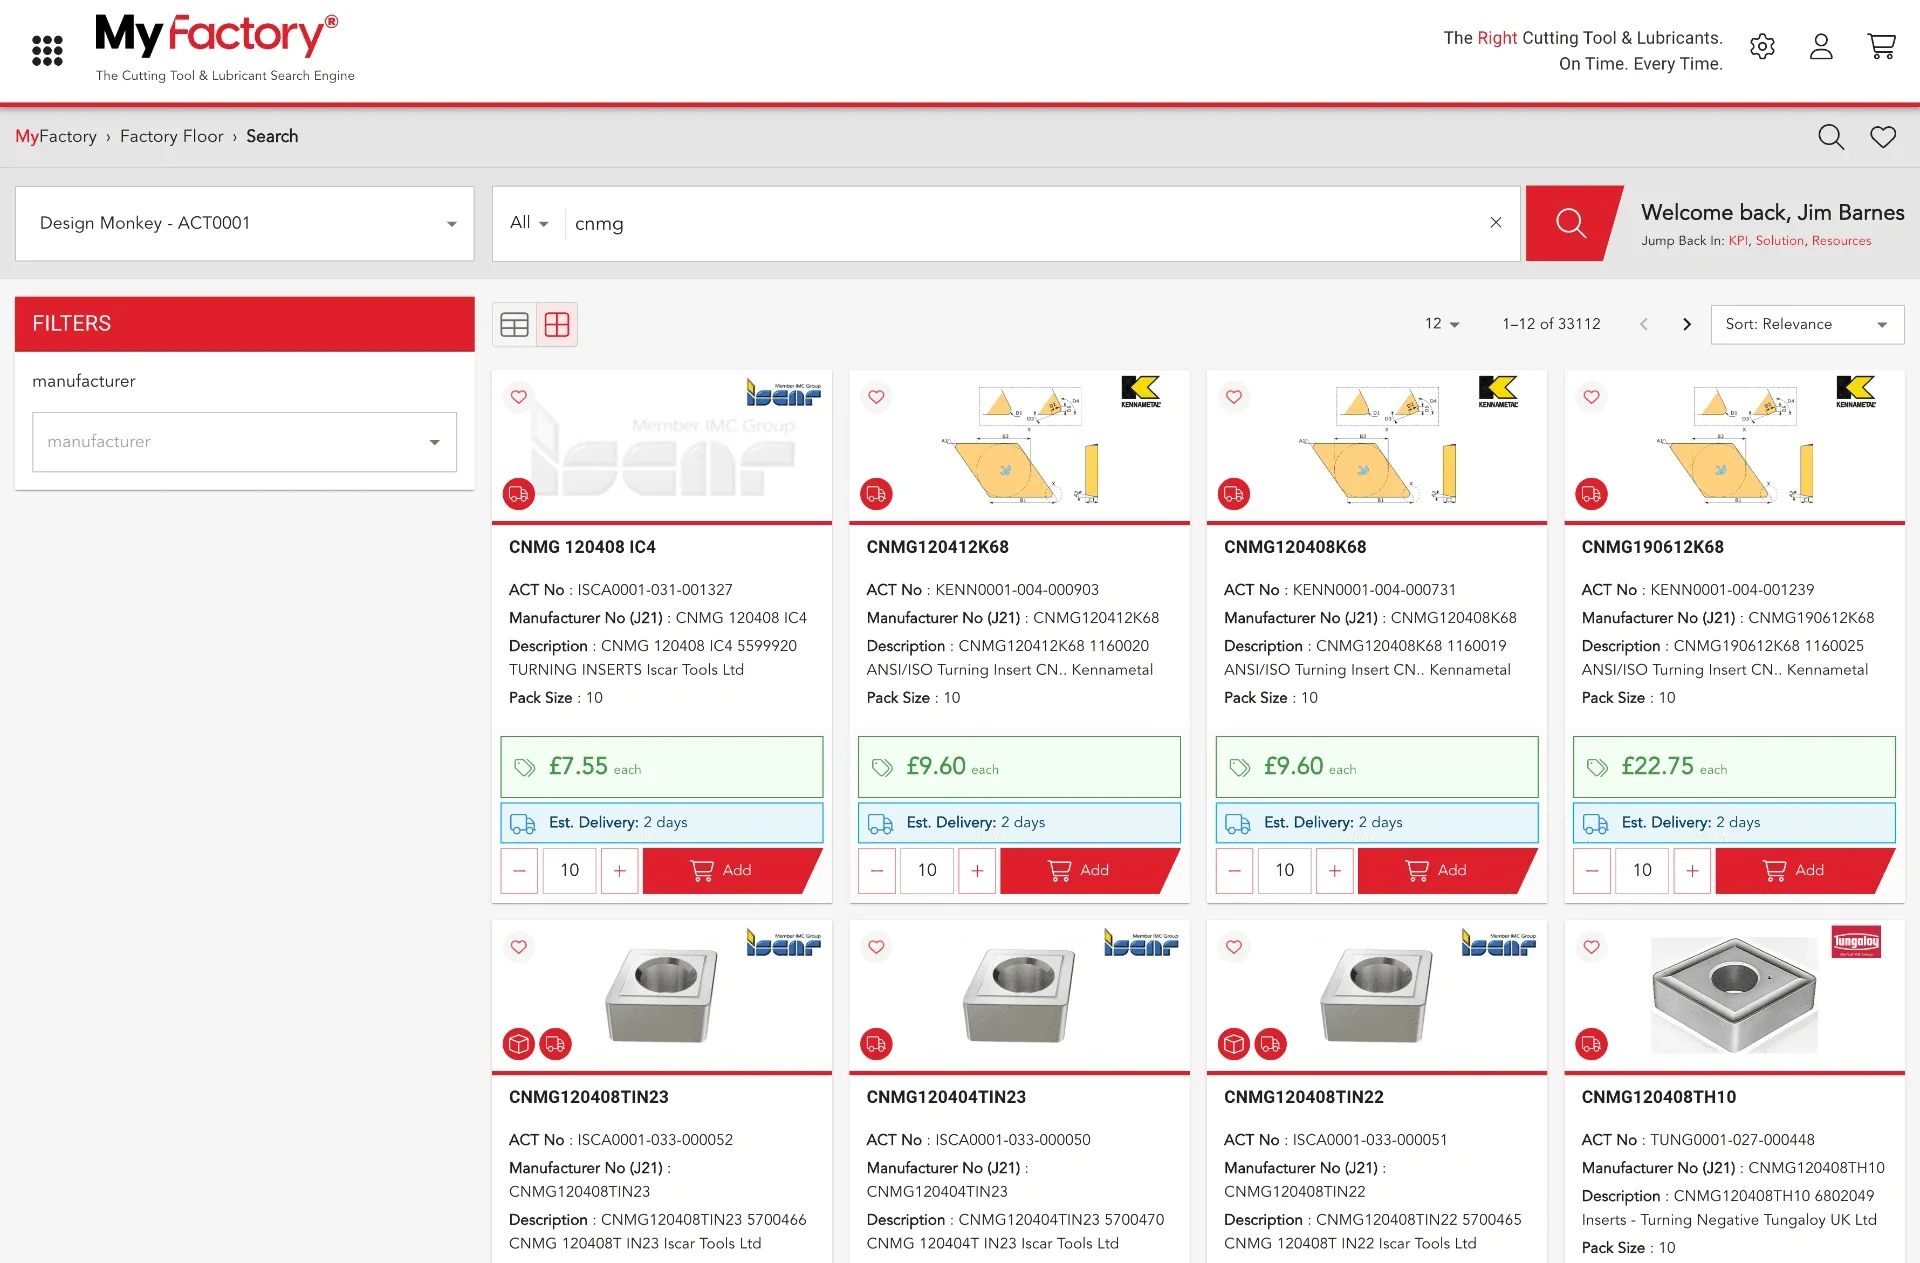The height and width of the screenshot is (1263, 1920).
Task: Go to Factory Floor breadcrumb
Action: point(171,136)
